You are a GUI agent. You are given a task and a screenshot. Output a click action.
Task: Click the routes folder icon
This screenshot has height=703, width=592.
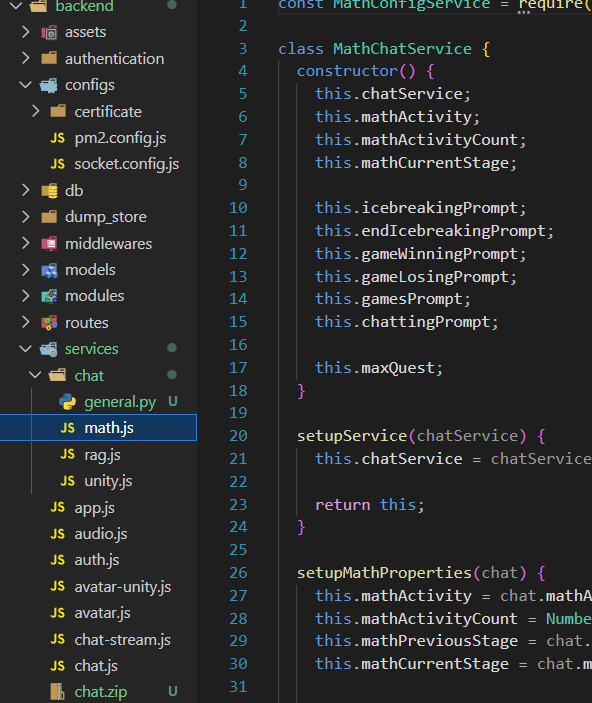coord(49,323)
